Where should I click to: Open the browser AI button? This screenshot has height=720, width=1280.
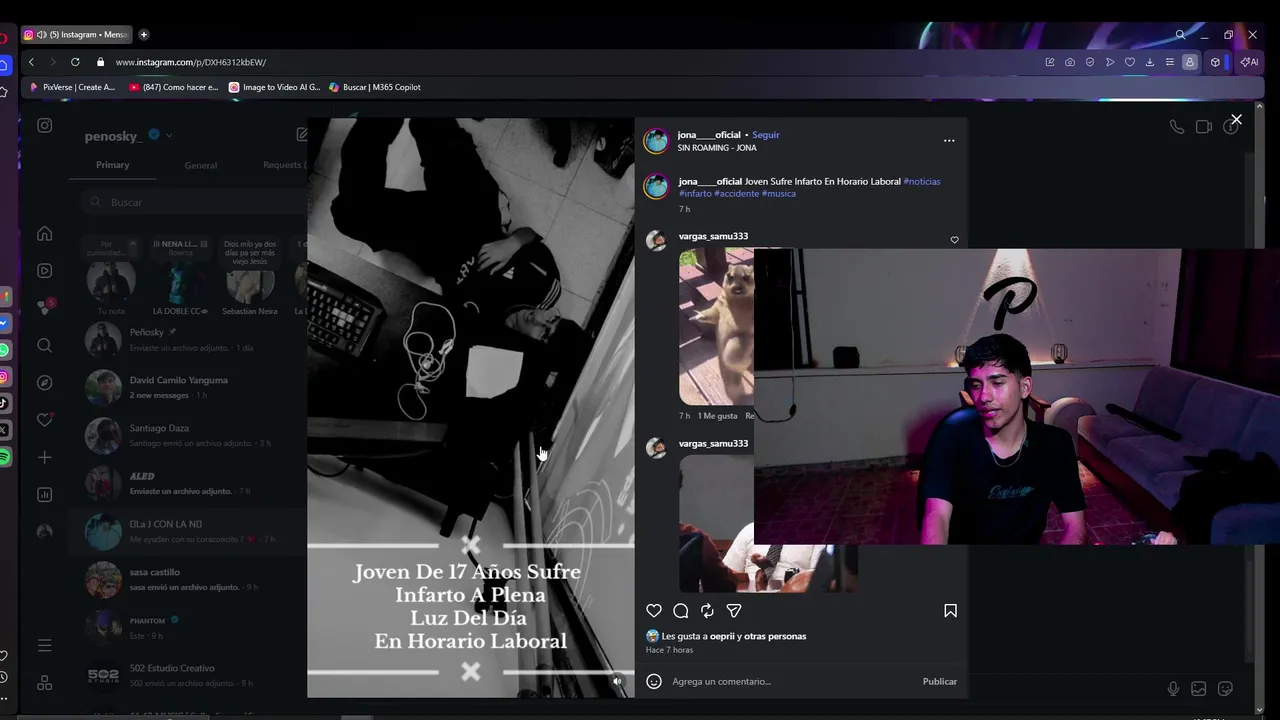pyautogui.click(x=1249, y=62)
